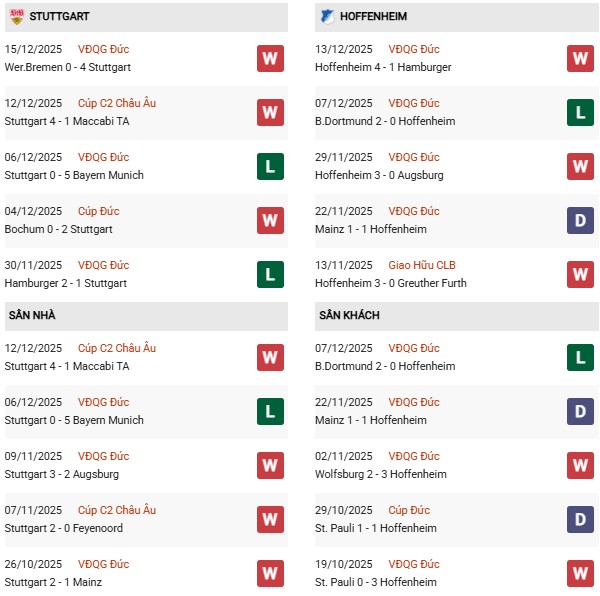Click L badge for Stuttgart 0 - 5 Bayern Munich in Stuttgart section
The height and width of the screenshot is (596, 600).
[x=270, y=166]
